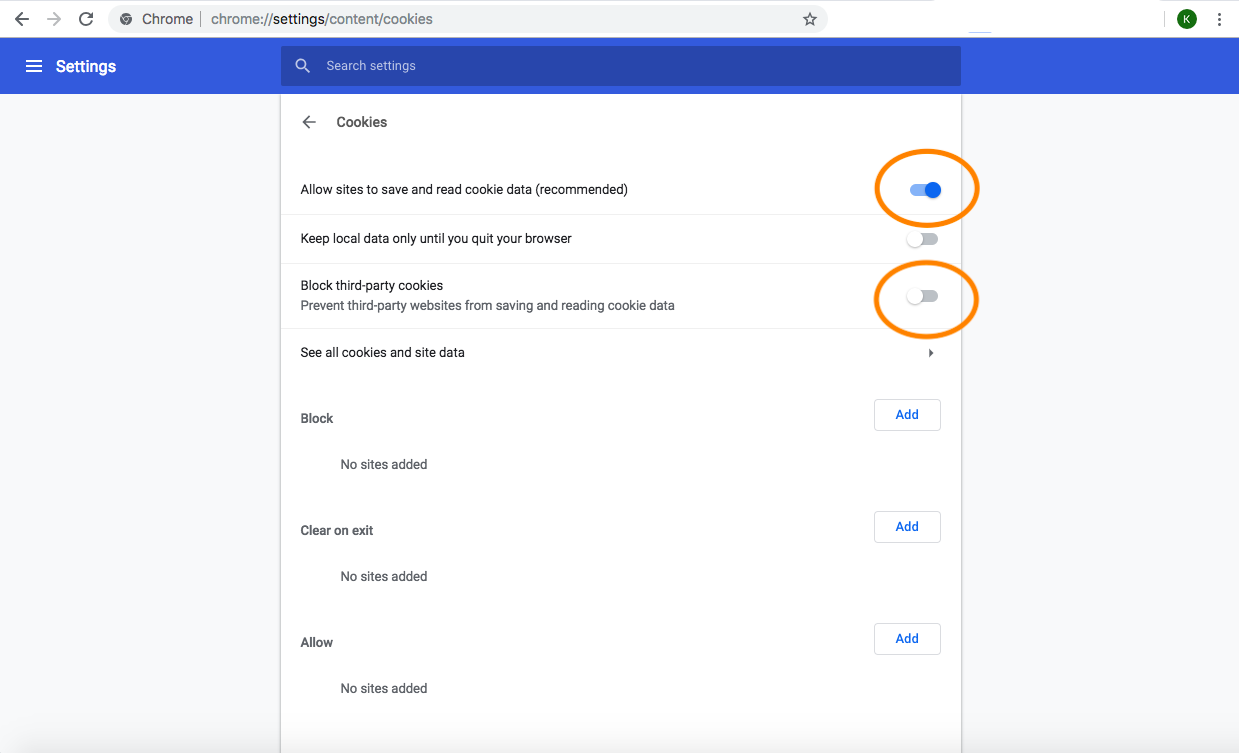Bookmark this page with the star icon
1239x753 pixels.
click(810, 19)
